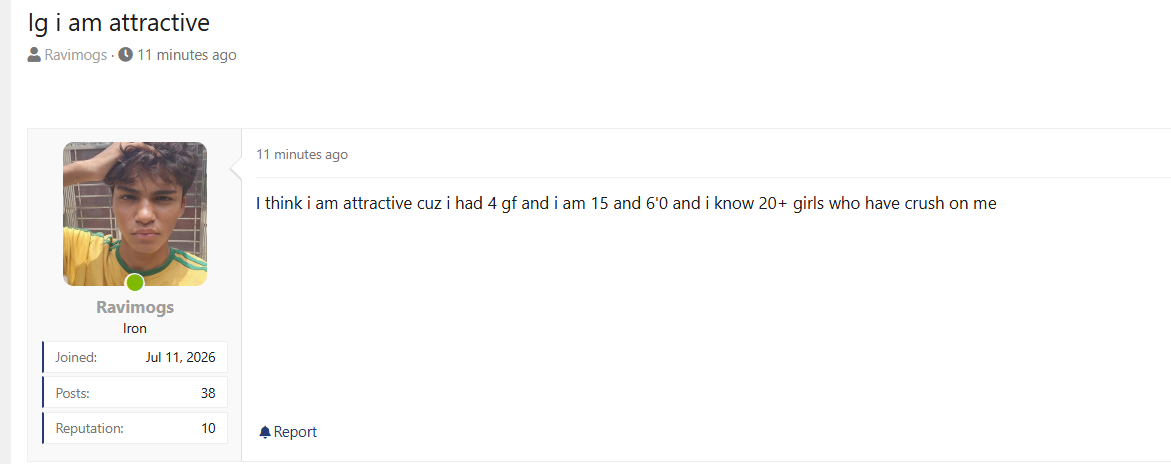
Task: Click the 'Posts:' label in user stats
Action: point(72,393)
